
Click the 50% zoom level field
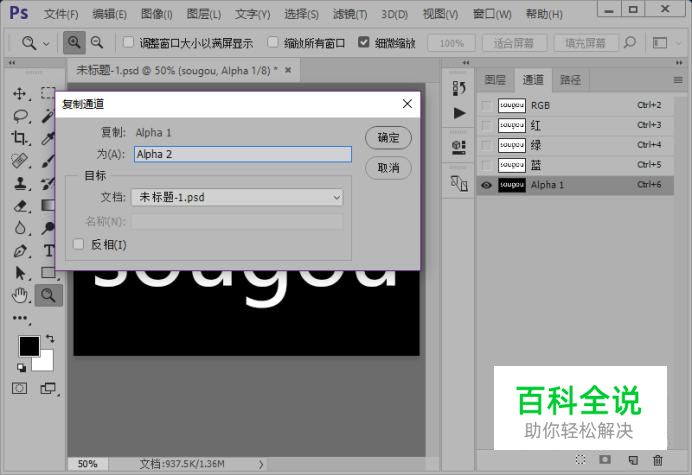coord(88,464)
